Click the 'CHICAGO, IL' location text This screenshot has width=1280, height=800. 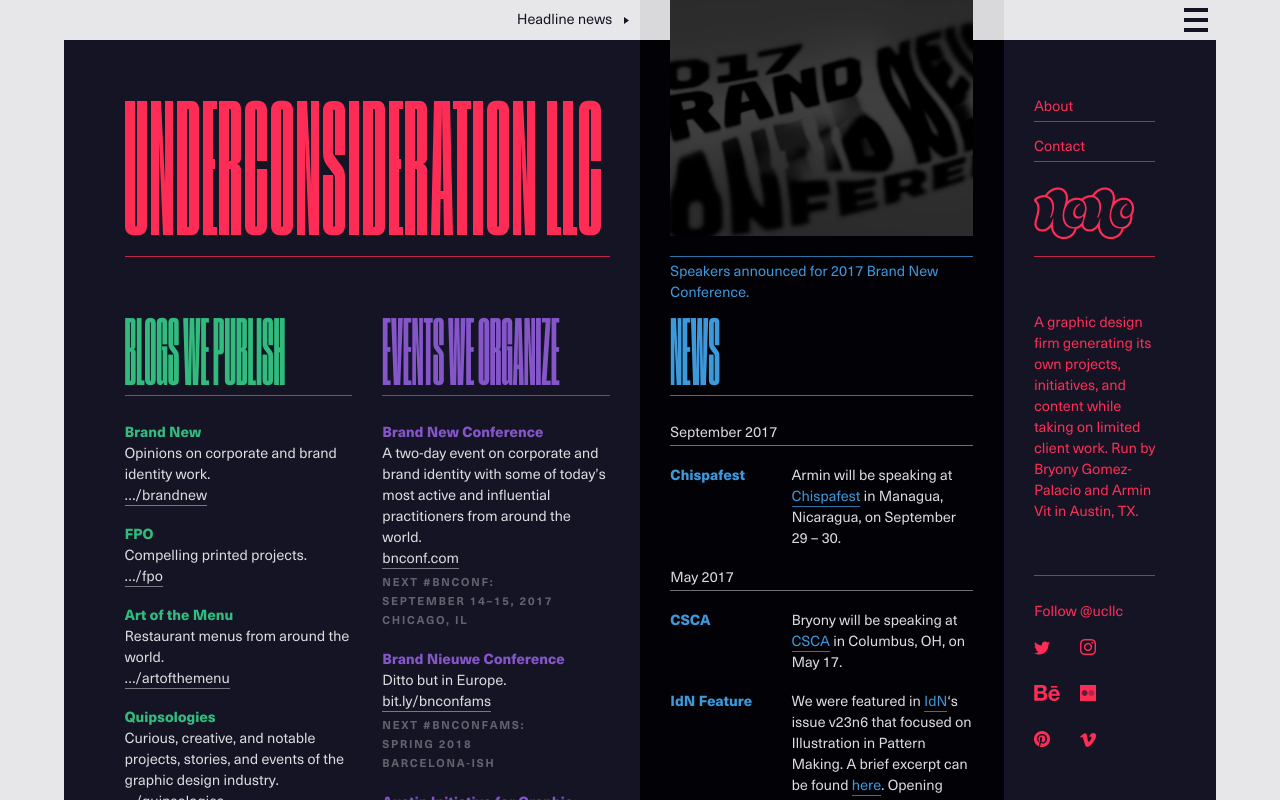(425, 620)
